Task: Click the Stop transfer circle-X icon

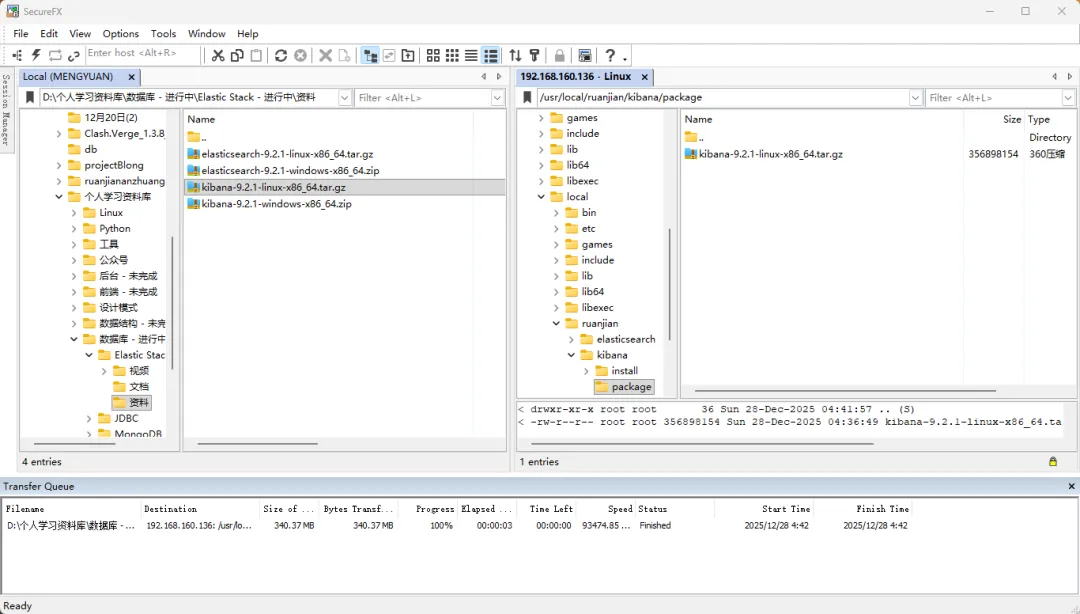Action: click(x=300, y=55)
